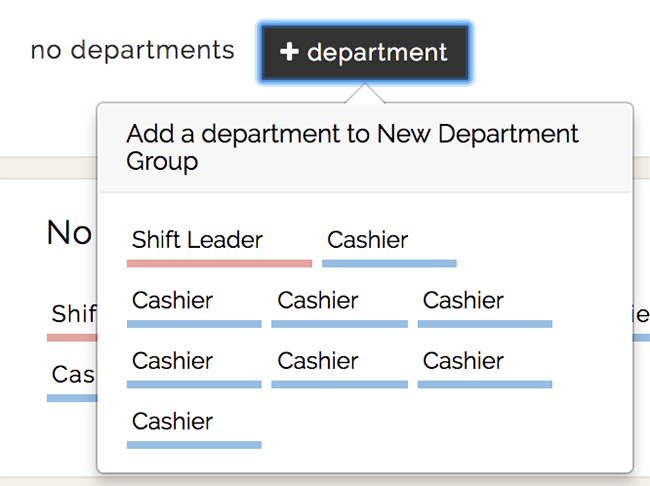Select the lone Cashier in popover's bottom row
The height and width of the screenshot is (486, 650).
pos(173,421)
